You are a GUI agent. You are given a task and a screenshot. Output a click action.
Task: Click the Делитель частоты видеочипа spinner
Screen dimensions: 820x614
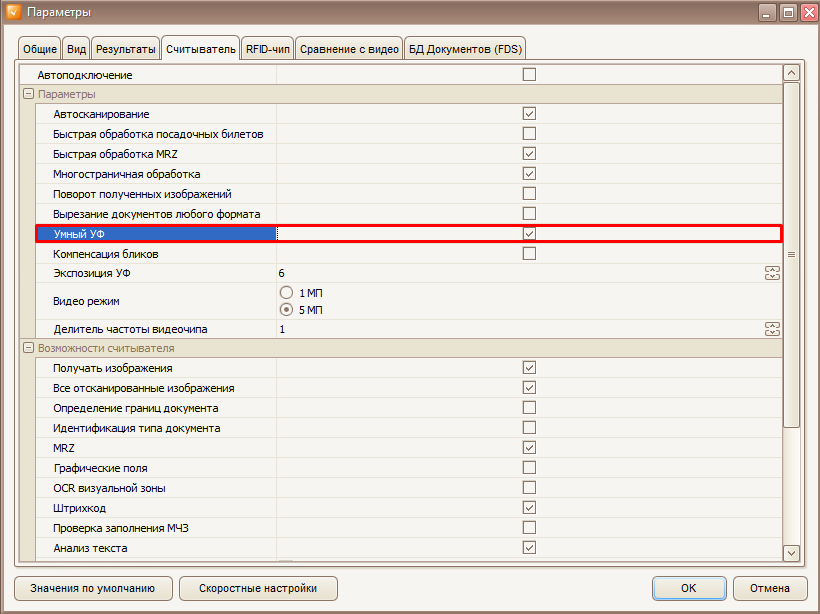772,329
